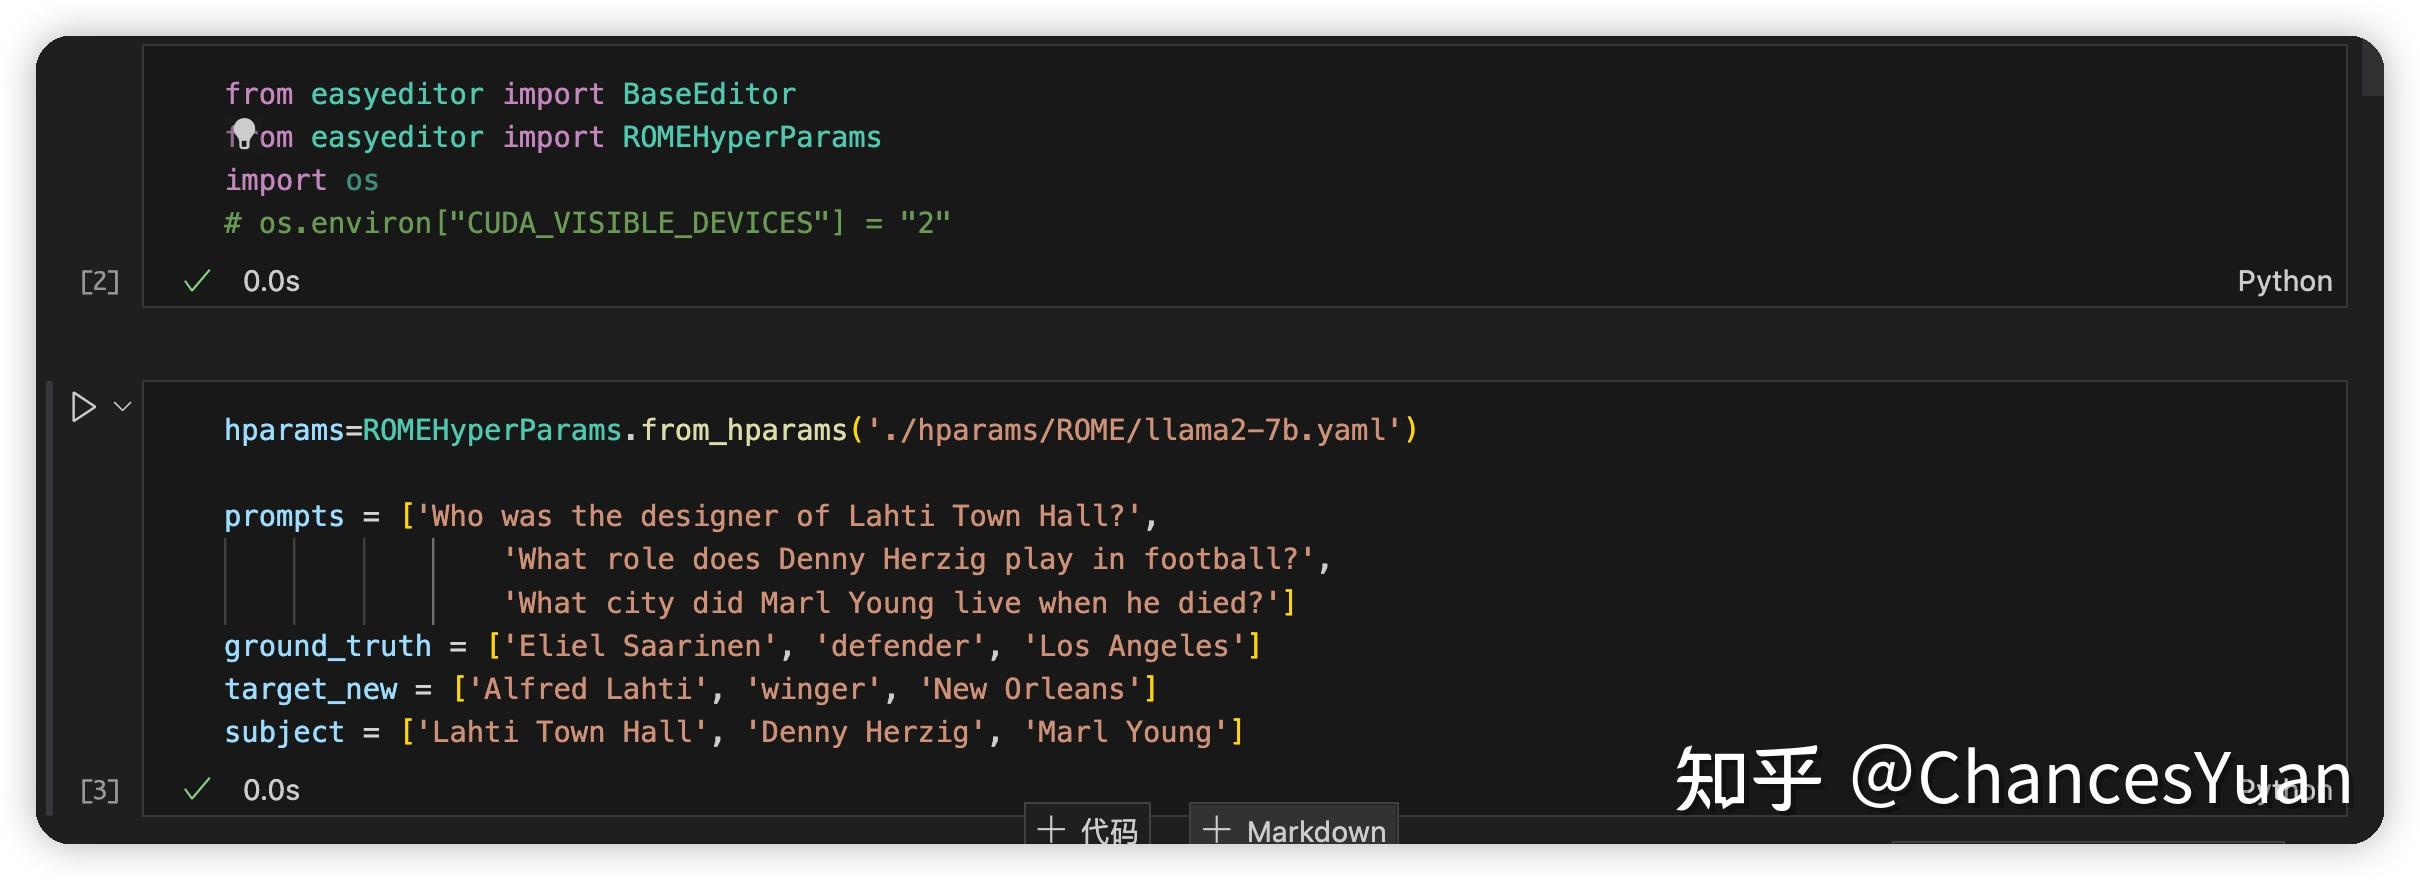This screenshot has height=880, width=2420.
Task: Select execution count label [2]
Action: pyautogui.click(x=99, y=282)
